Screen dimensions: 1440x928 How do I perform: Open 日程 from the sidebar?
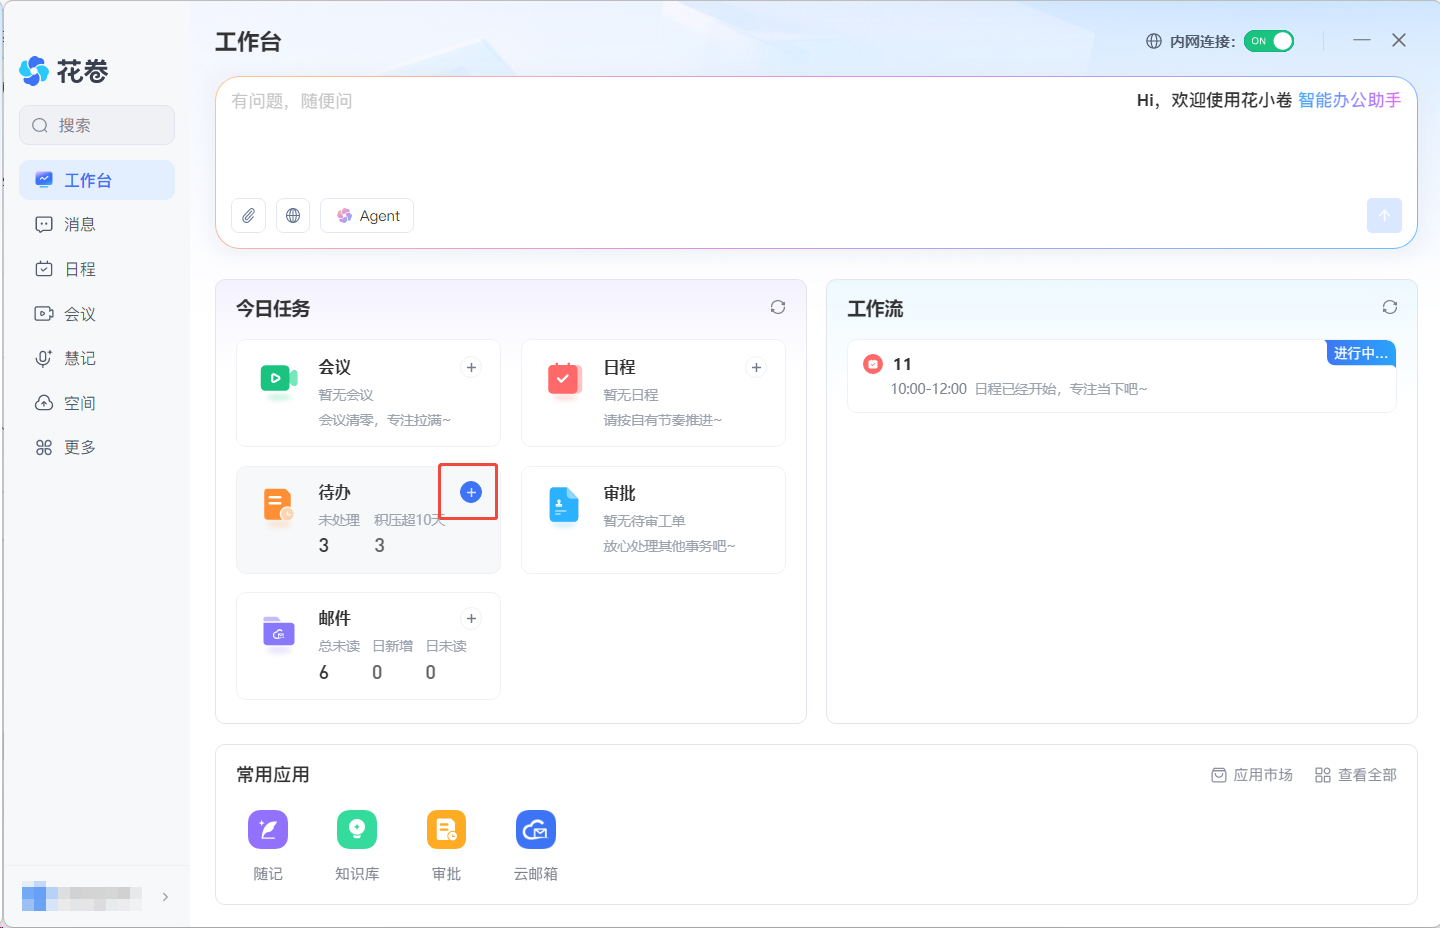[x=97, y=269]
